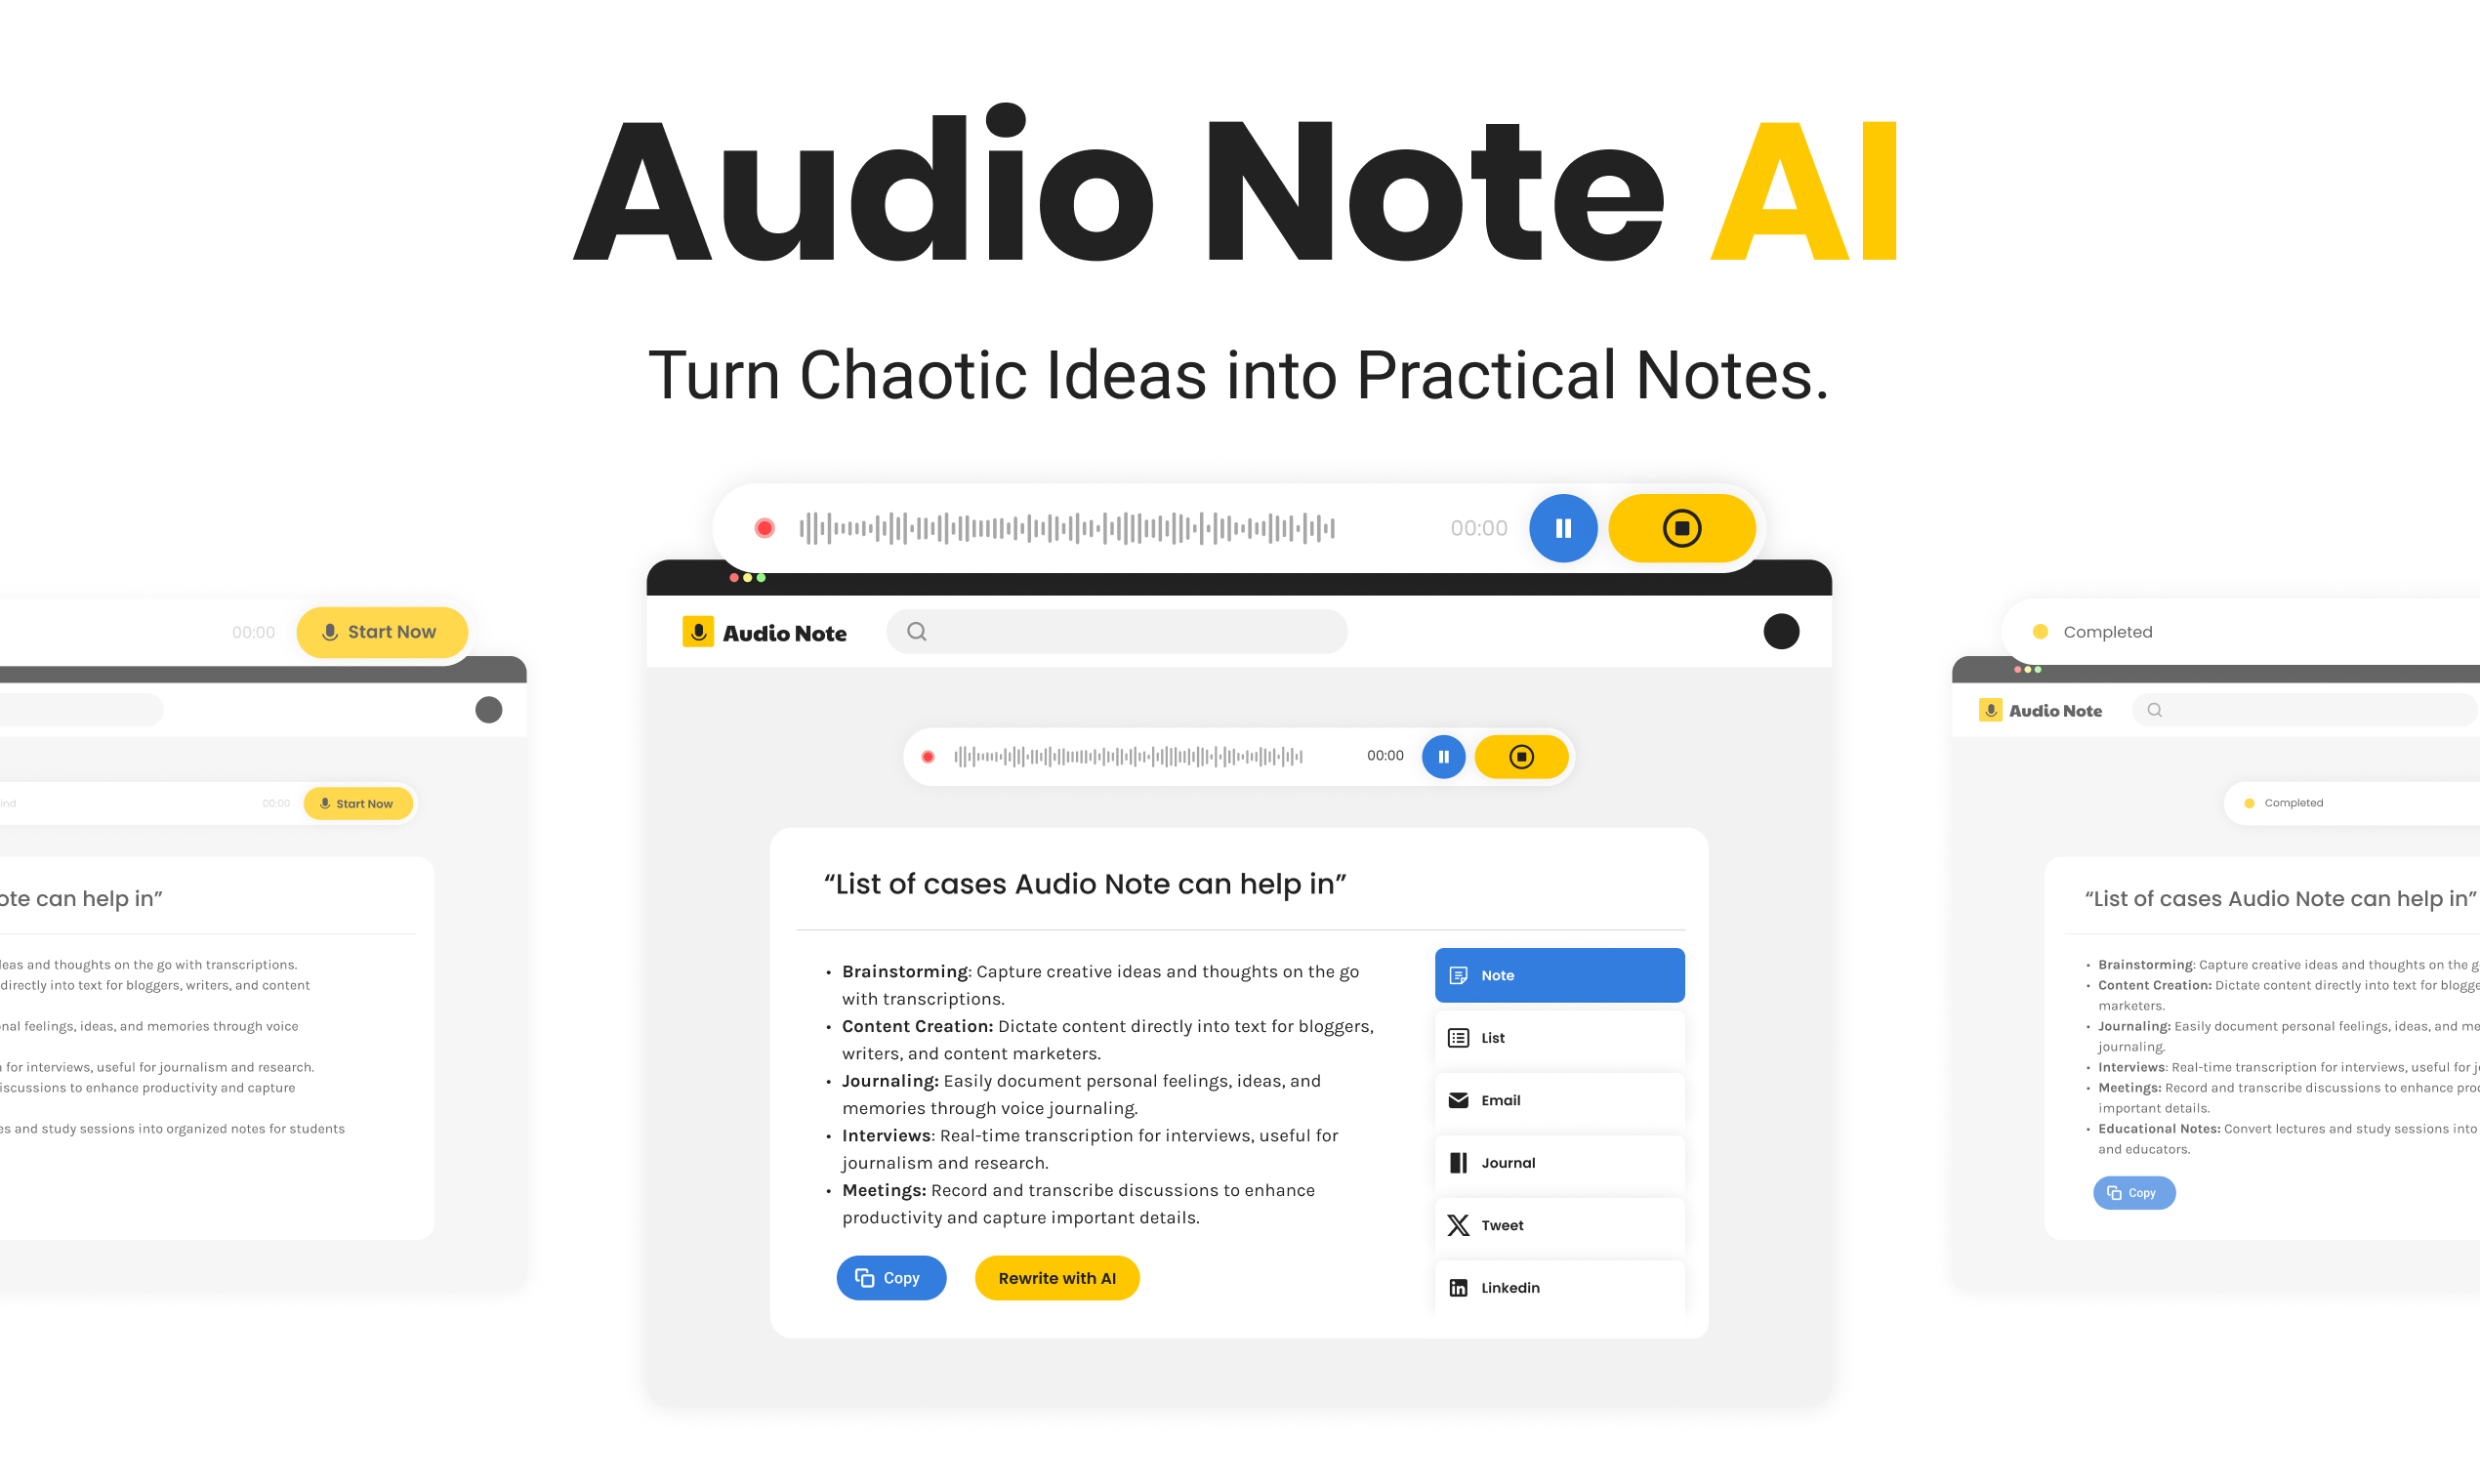This screenshot has height=1484, width=2480.
Task: Select the Note tab in format panel
Action: click(x=1559, y=975)
